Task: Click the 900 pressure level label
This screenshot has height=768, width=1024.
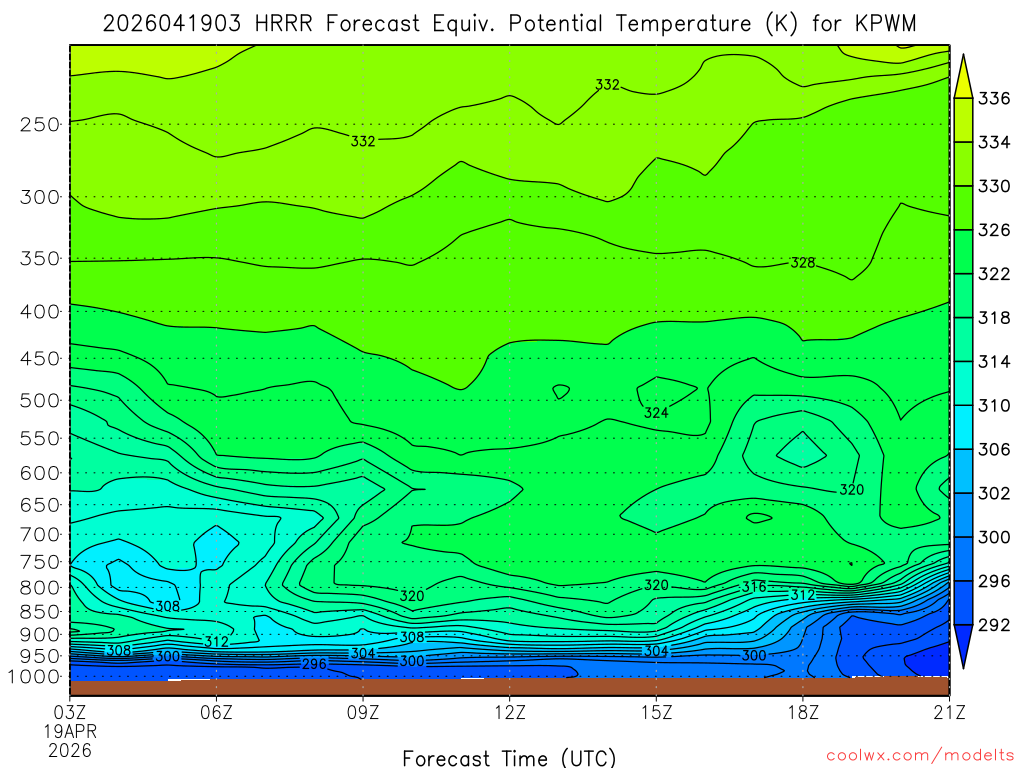Action: (x=40, y=634)
